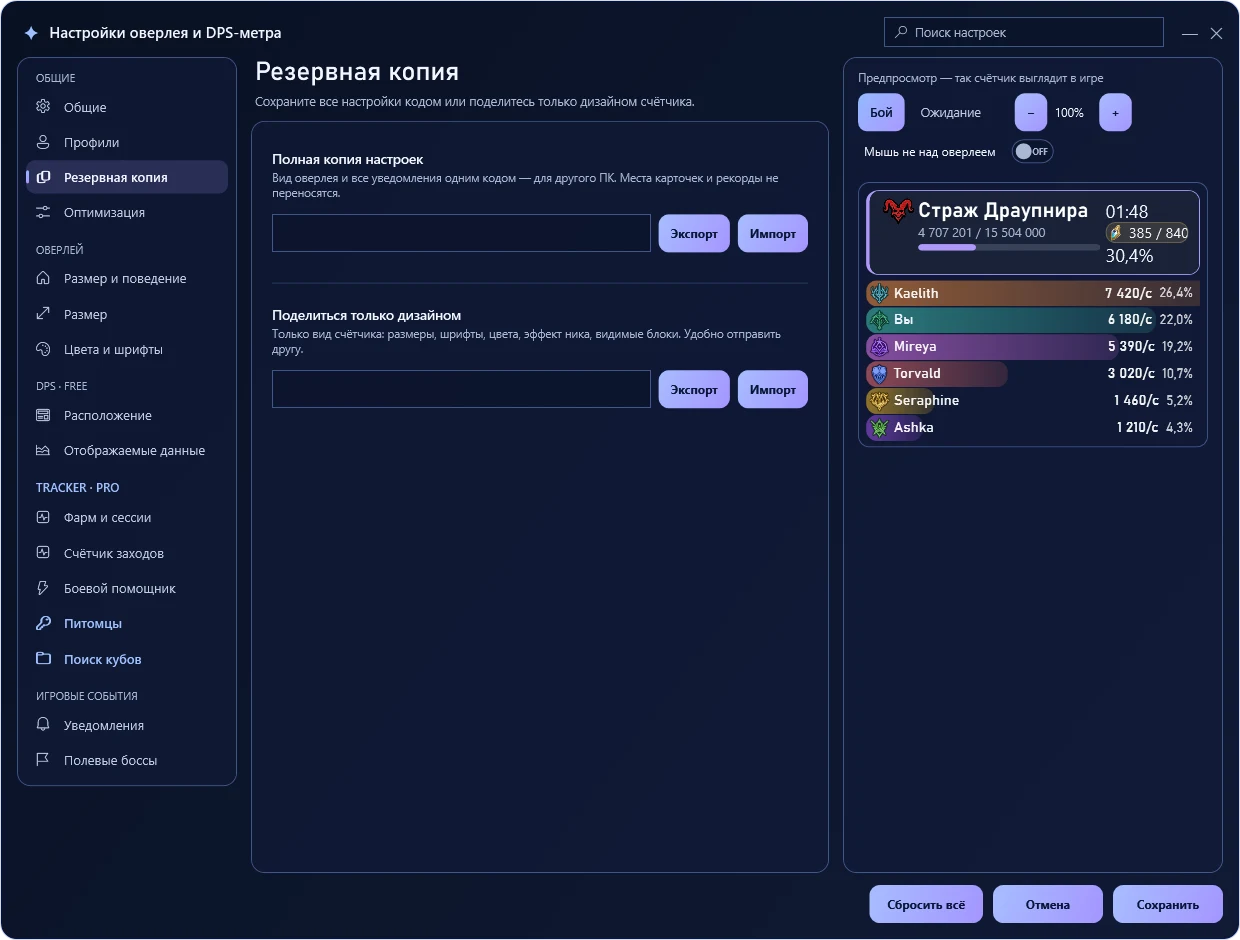This screenshot has height=940, width=1240.
Task: Click Отмена to cancel changes
Action: coord(1048,904)
